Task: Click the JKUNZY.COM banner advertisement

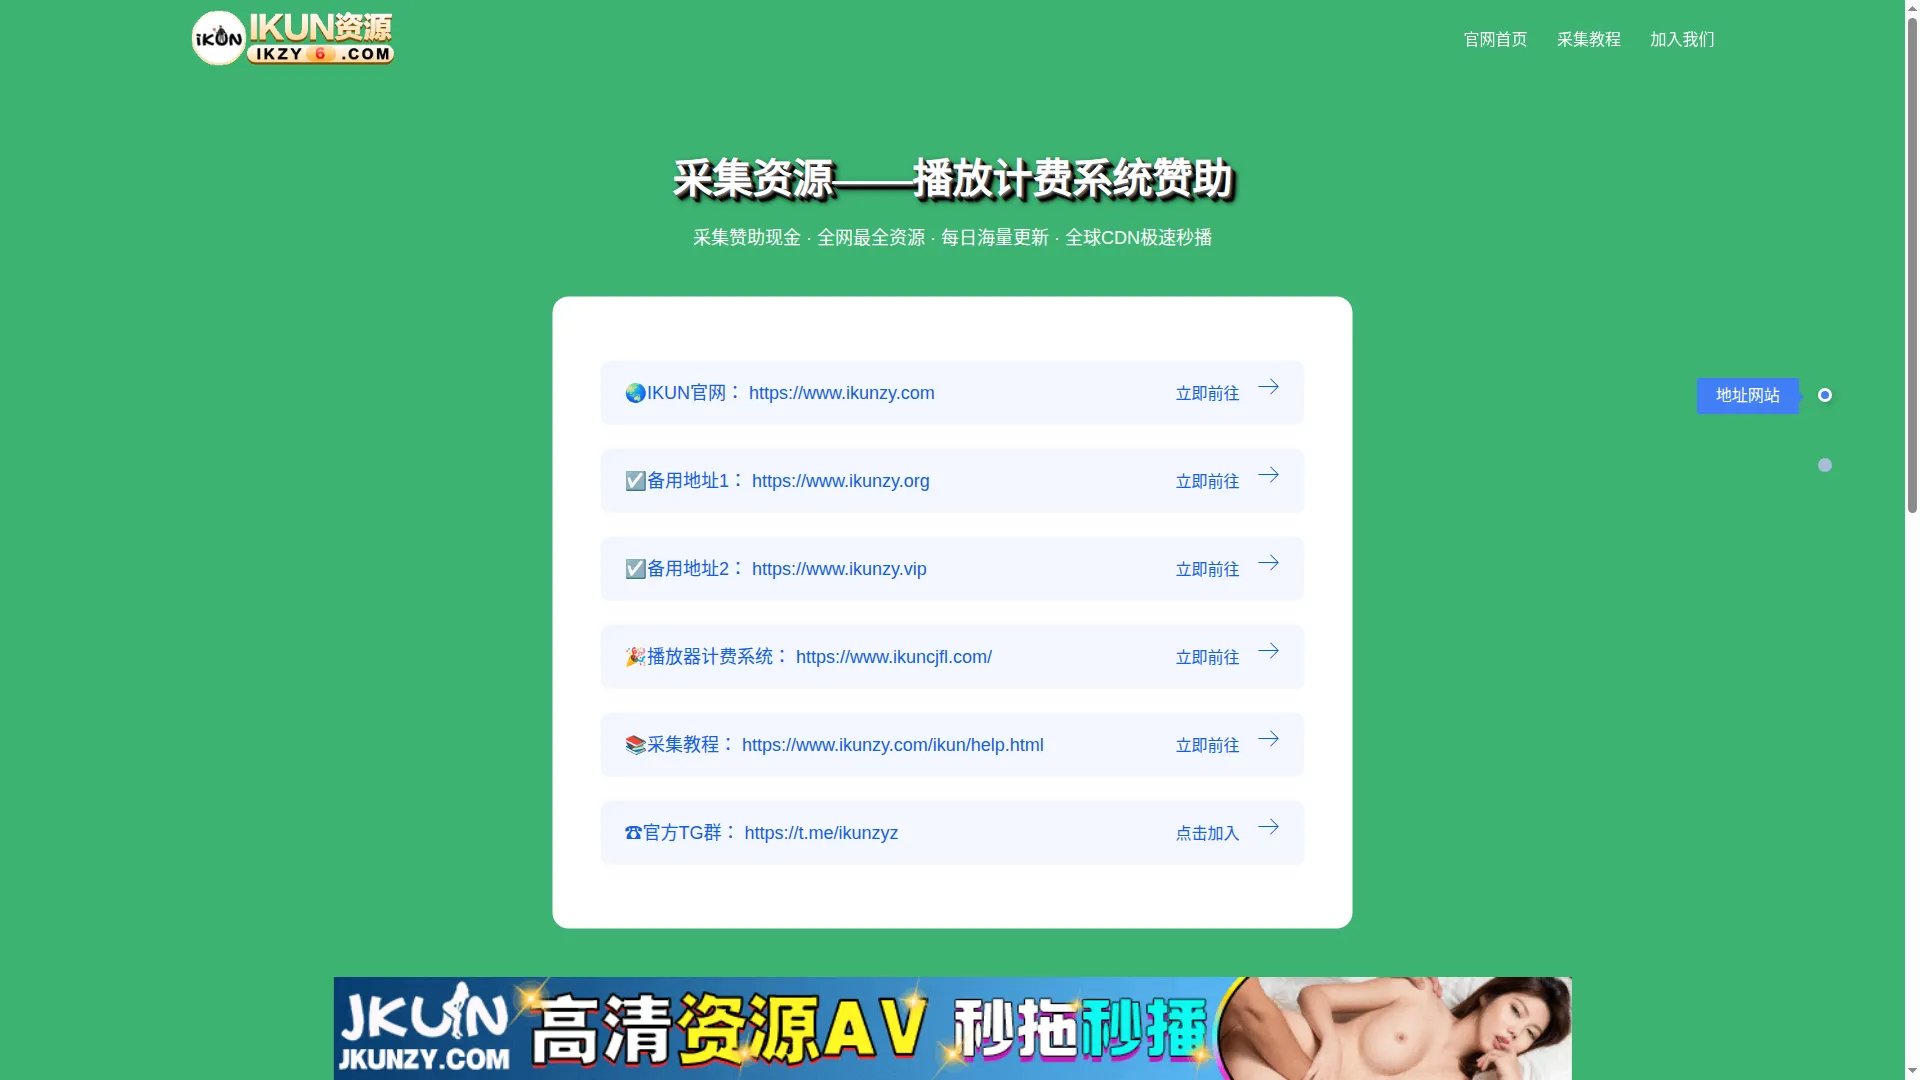Action: coord(952,1028)
